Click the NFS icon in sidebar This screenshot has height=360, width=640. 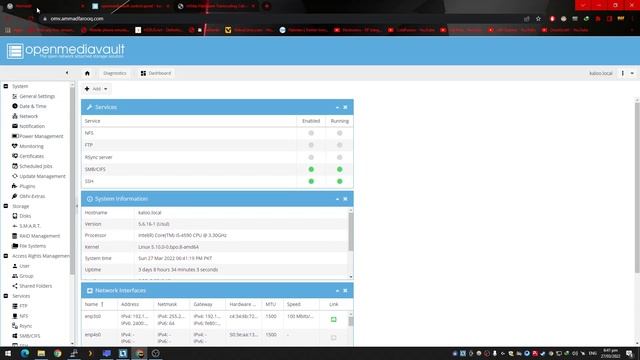15,316
